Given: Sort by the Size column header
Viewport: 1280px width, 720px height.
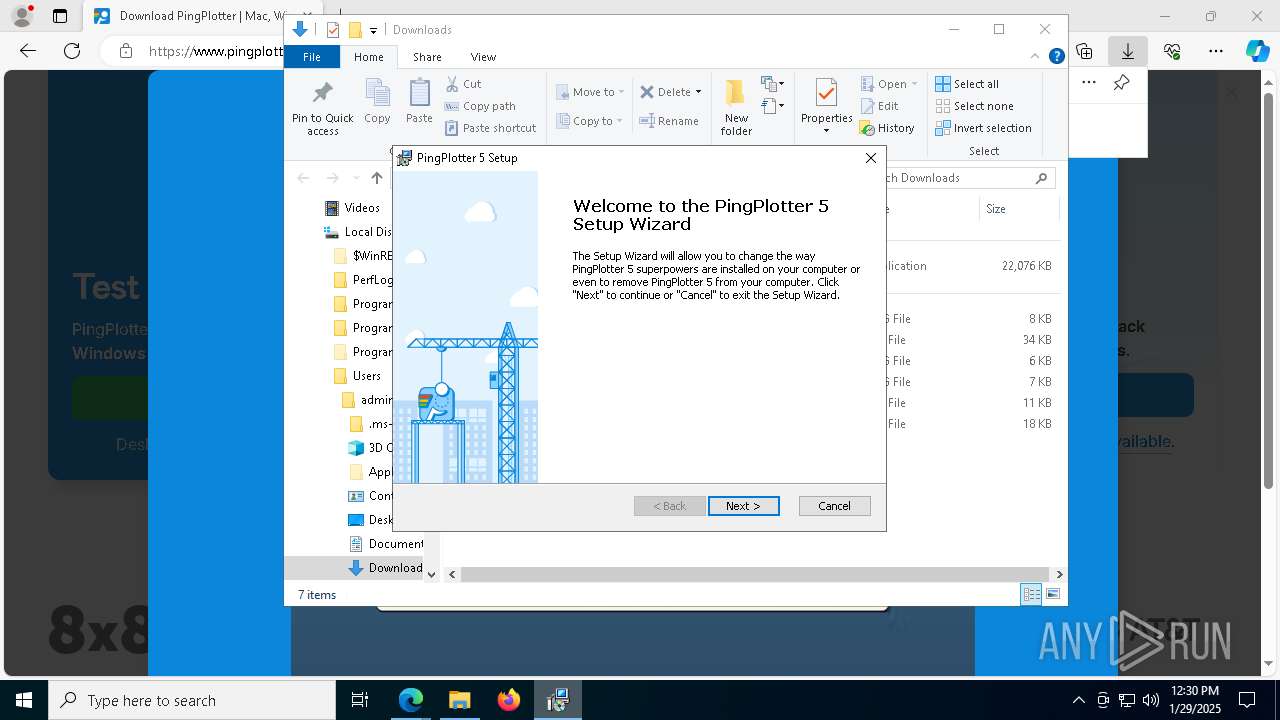Looking at the screenshot, I should pos(1018,209).
